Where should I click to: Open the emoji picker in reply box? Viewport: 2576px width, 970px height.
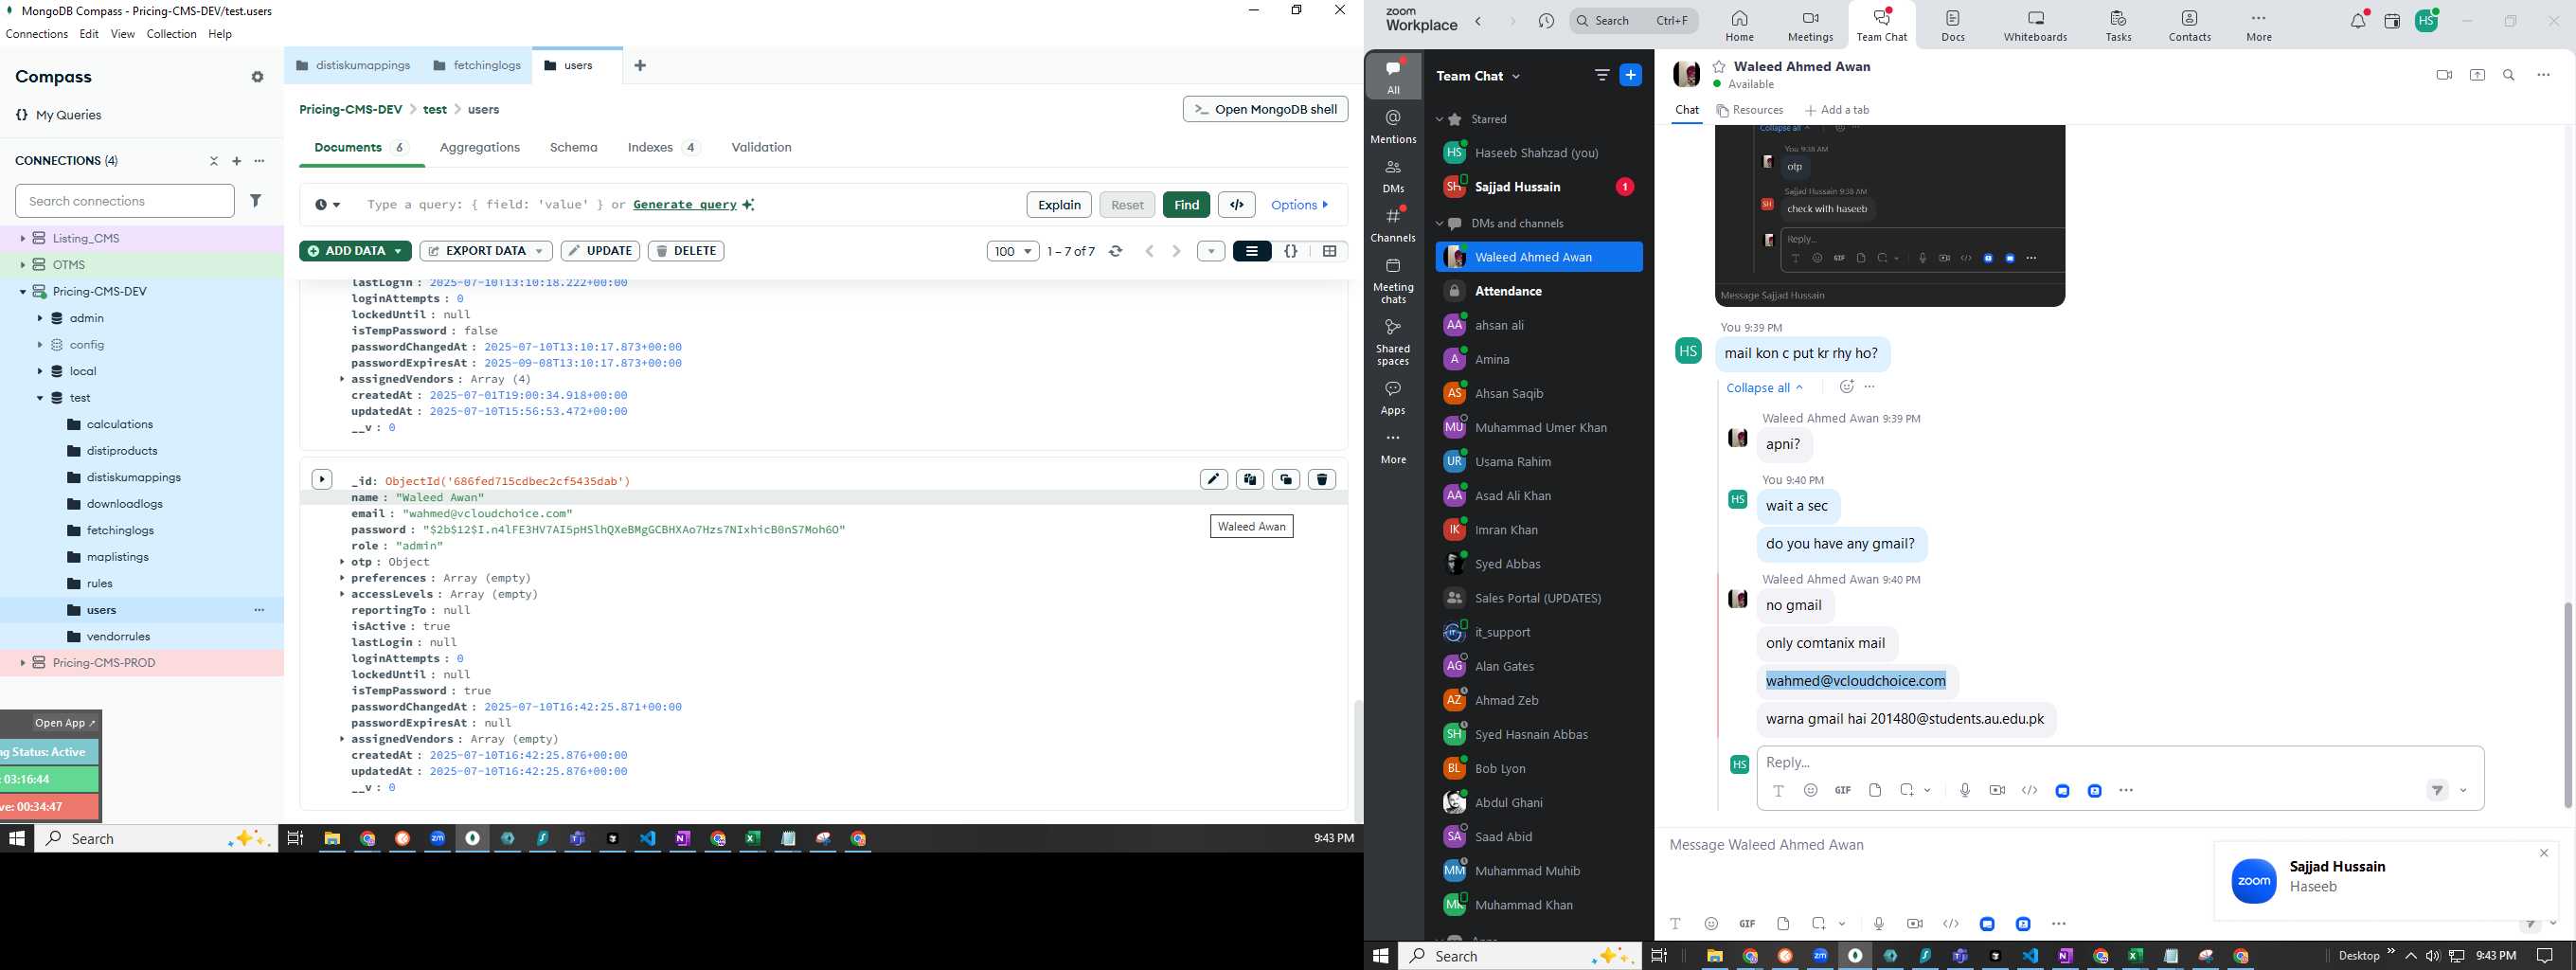1811,790
